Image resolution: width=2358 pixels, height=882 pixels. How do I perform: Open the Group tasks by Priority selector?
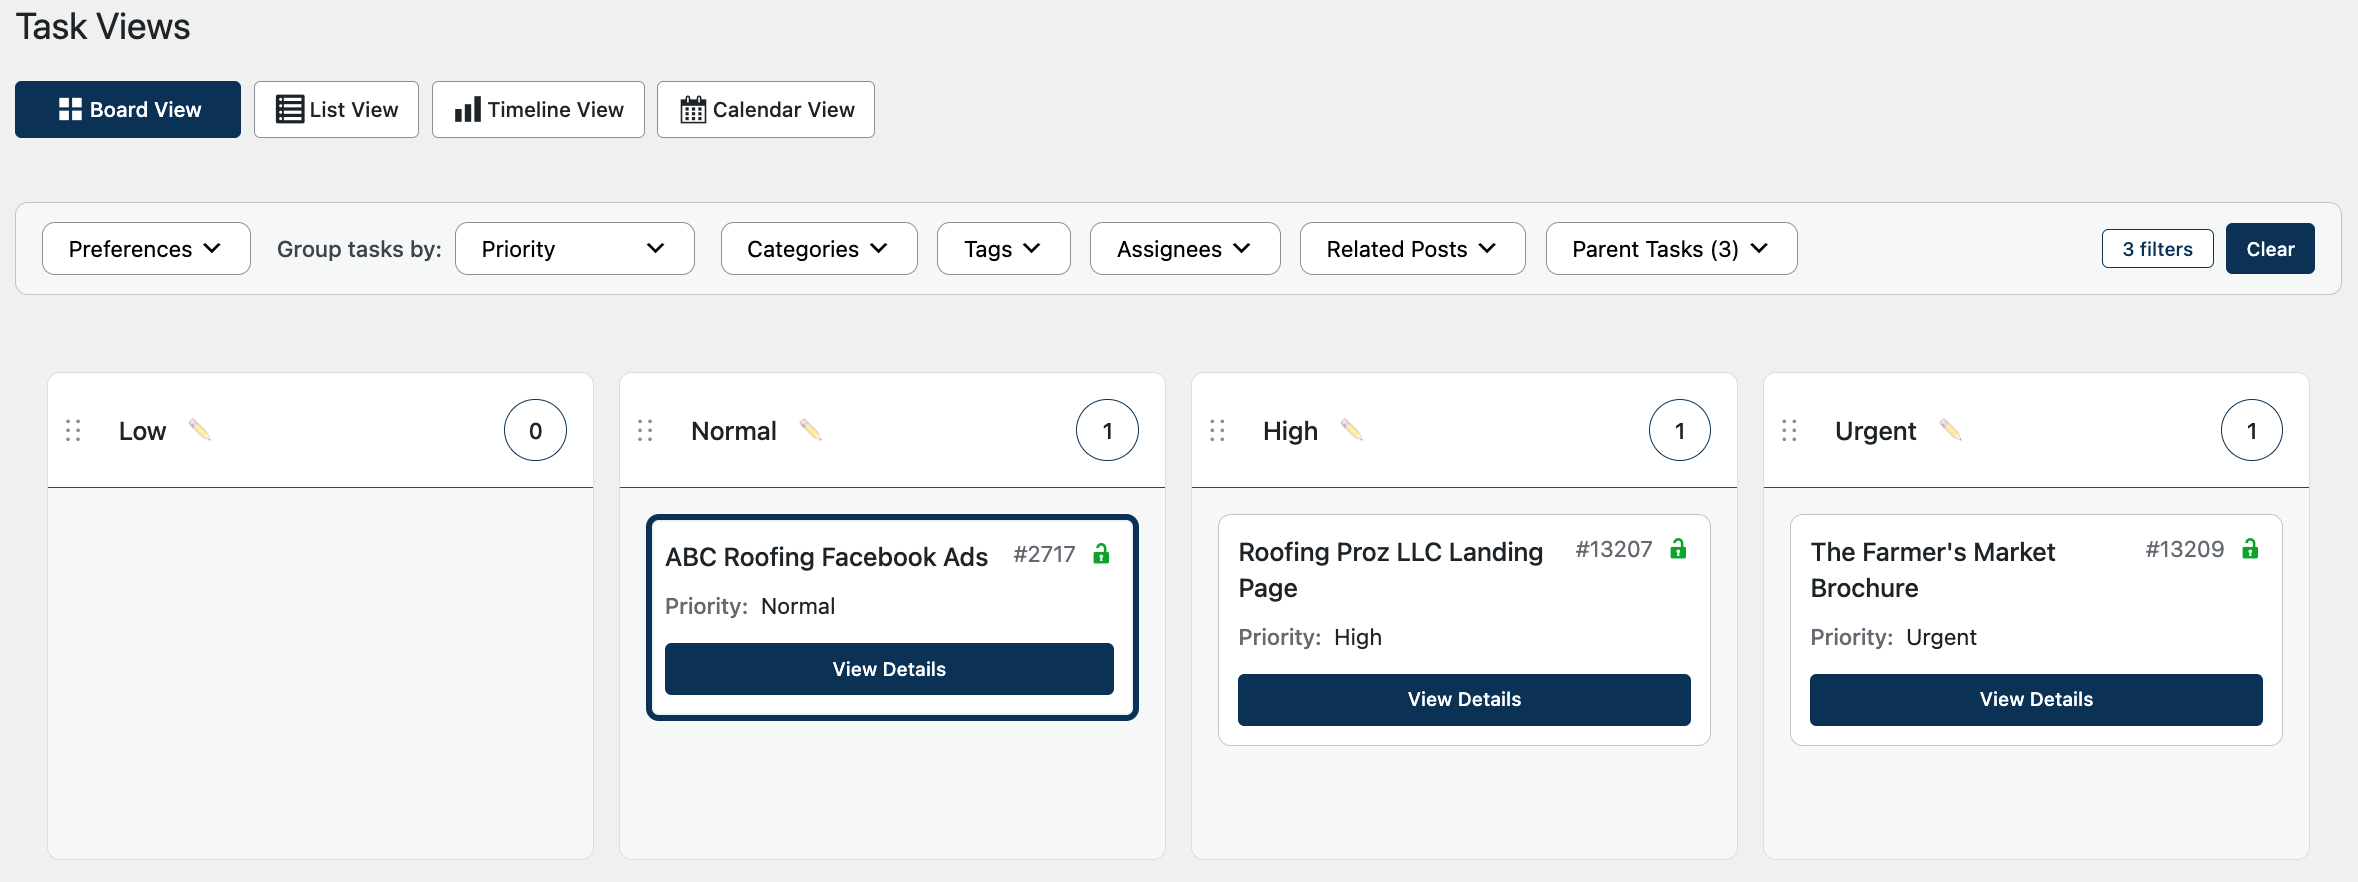tap(574, 248)
